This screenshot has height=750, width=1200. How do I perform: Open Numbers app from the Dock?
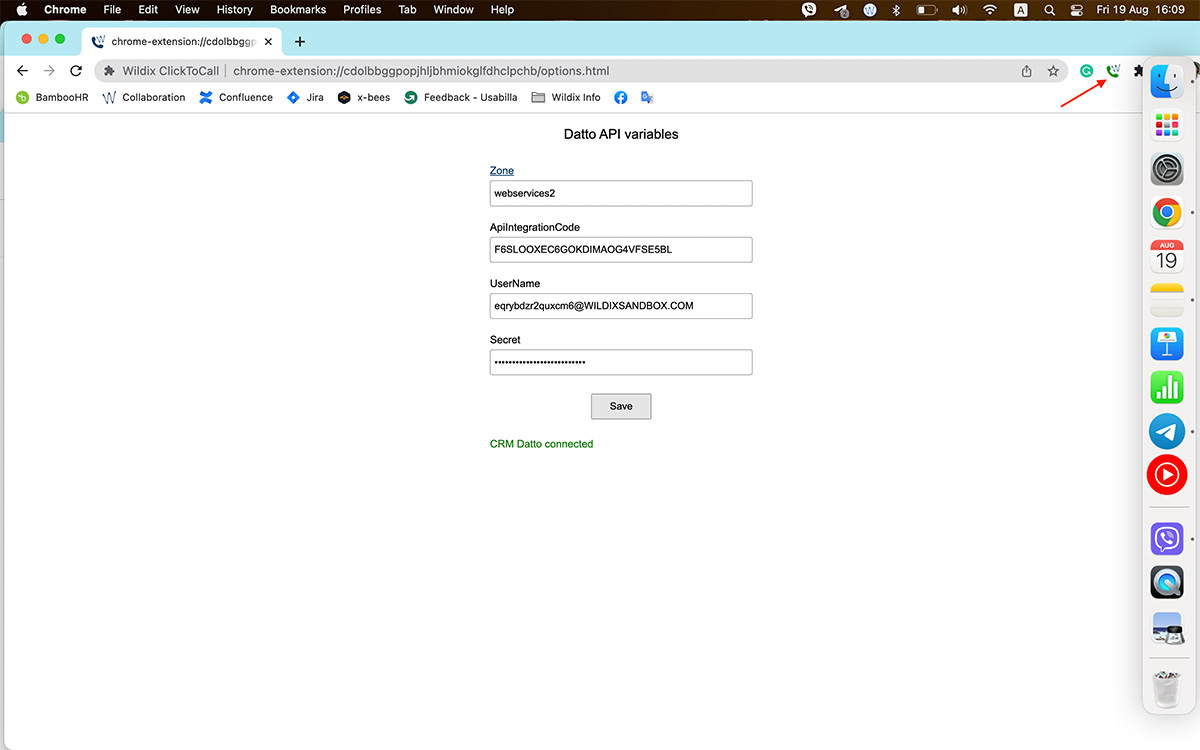coord(1166,388)
